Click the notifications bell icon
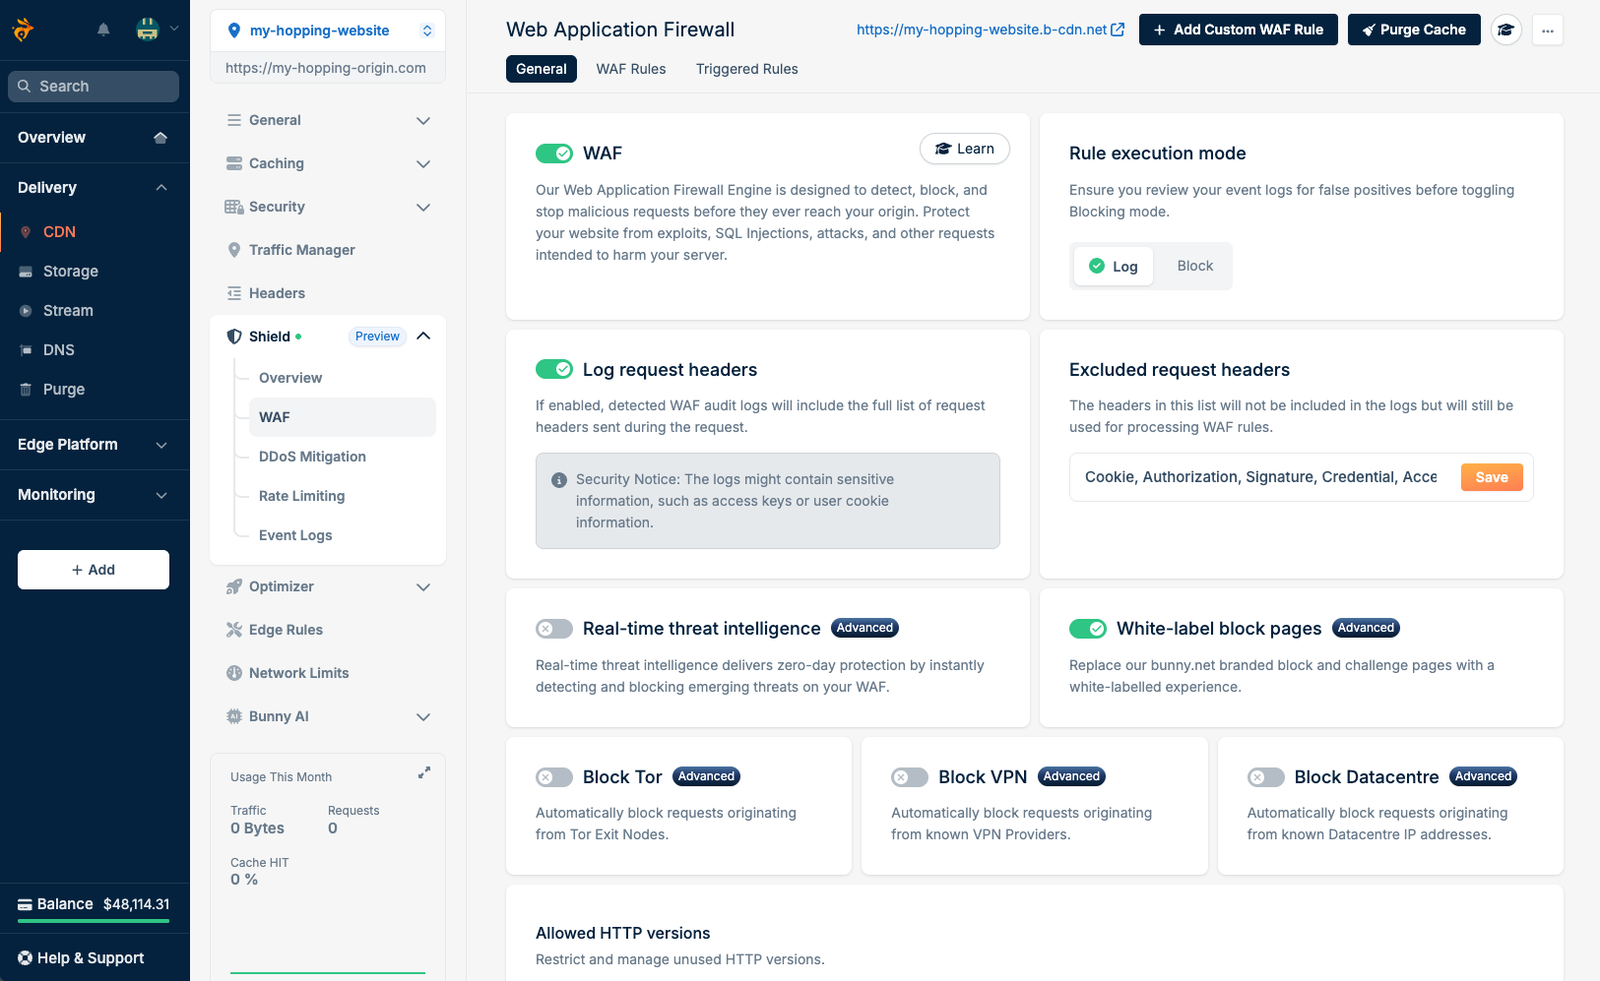 click(x=103, y=30)
